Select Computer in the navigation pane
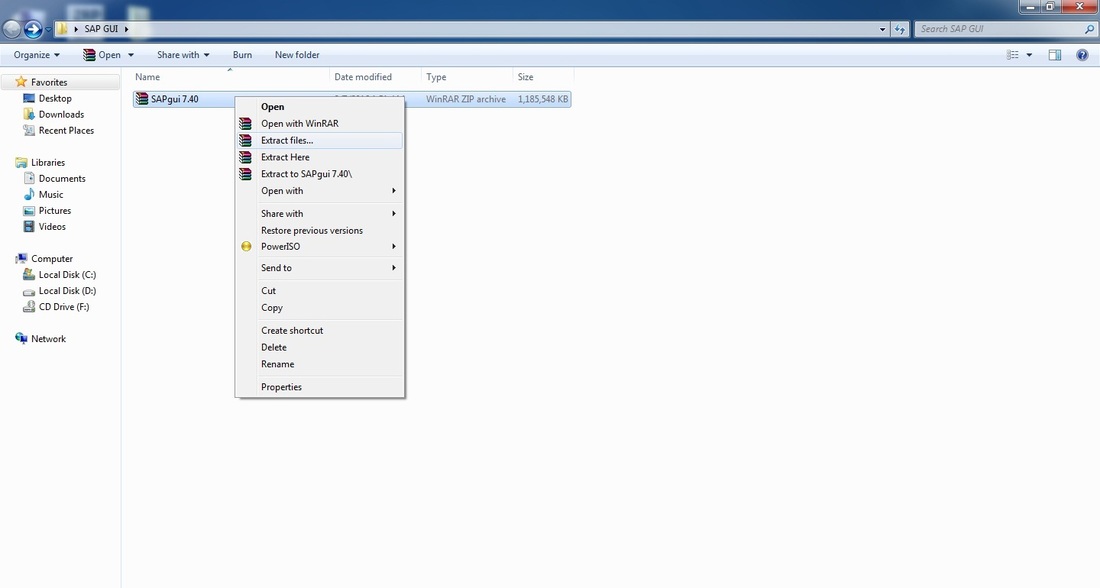This screenshot has height=588, width=1100. tap(51, 258)
